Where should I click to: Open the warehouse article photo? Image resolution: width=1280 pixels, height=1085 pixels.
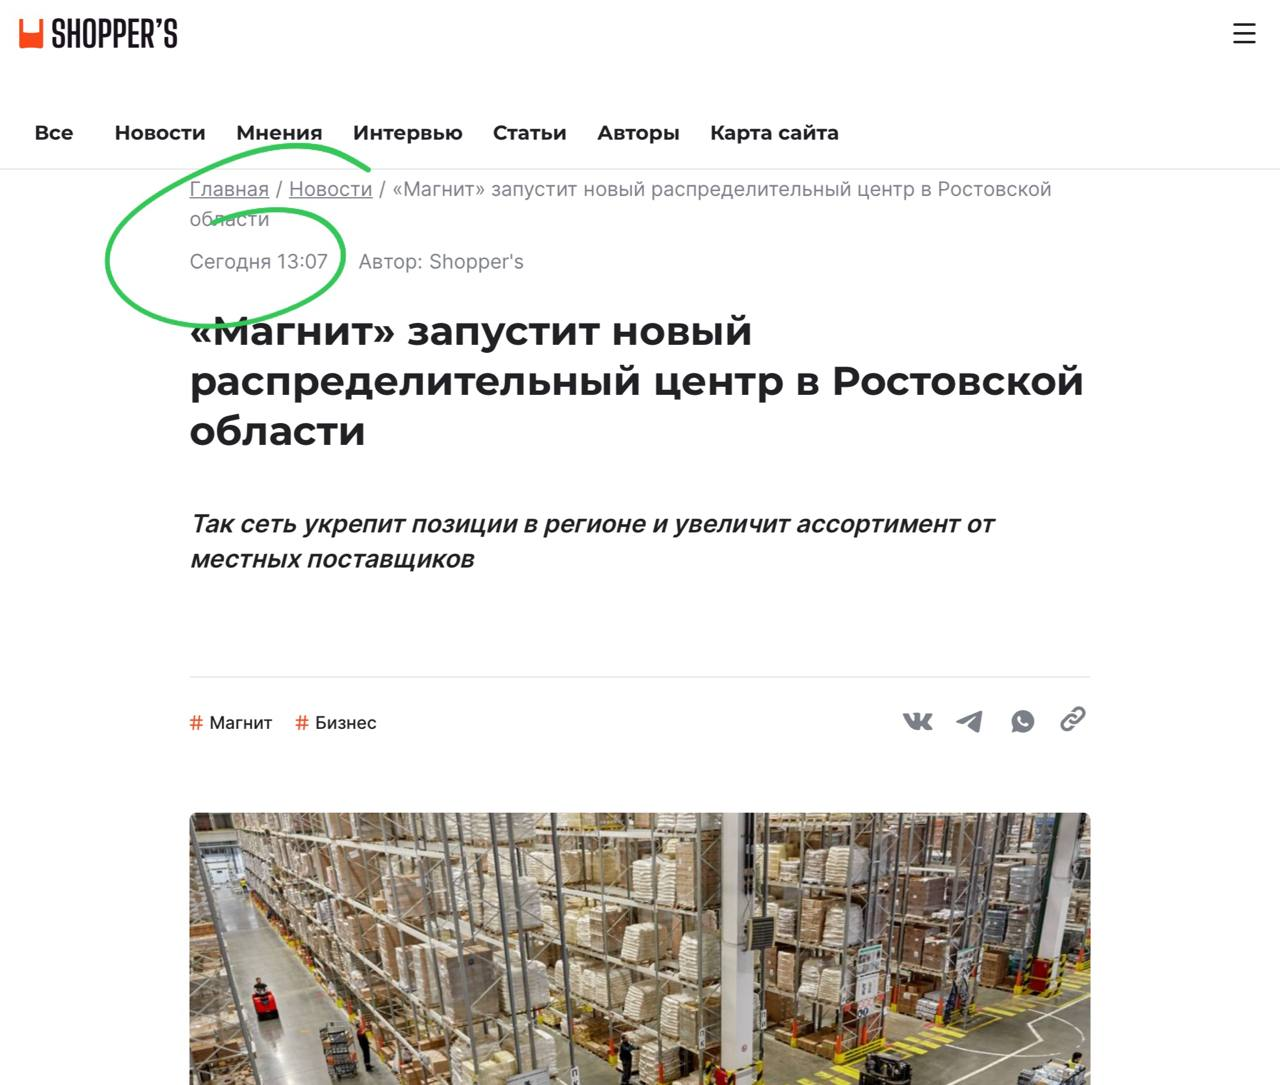640,948
